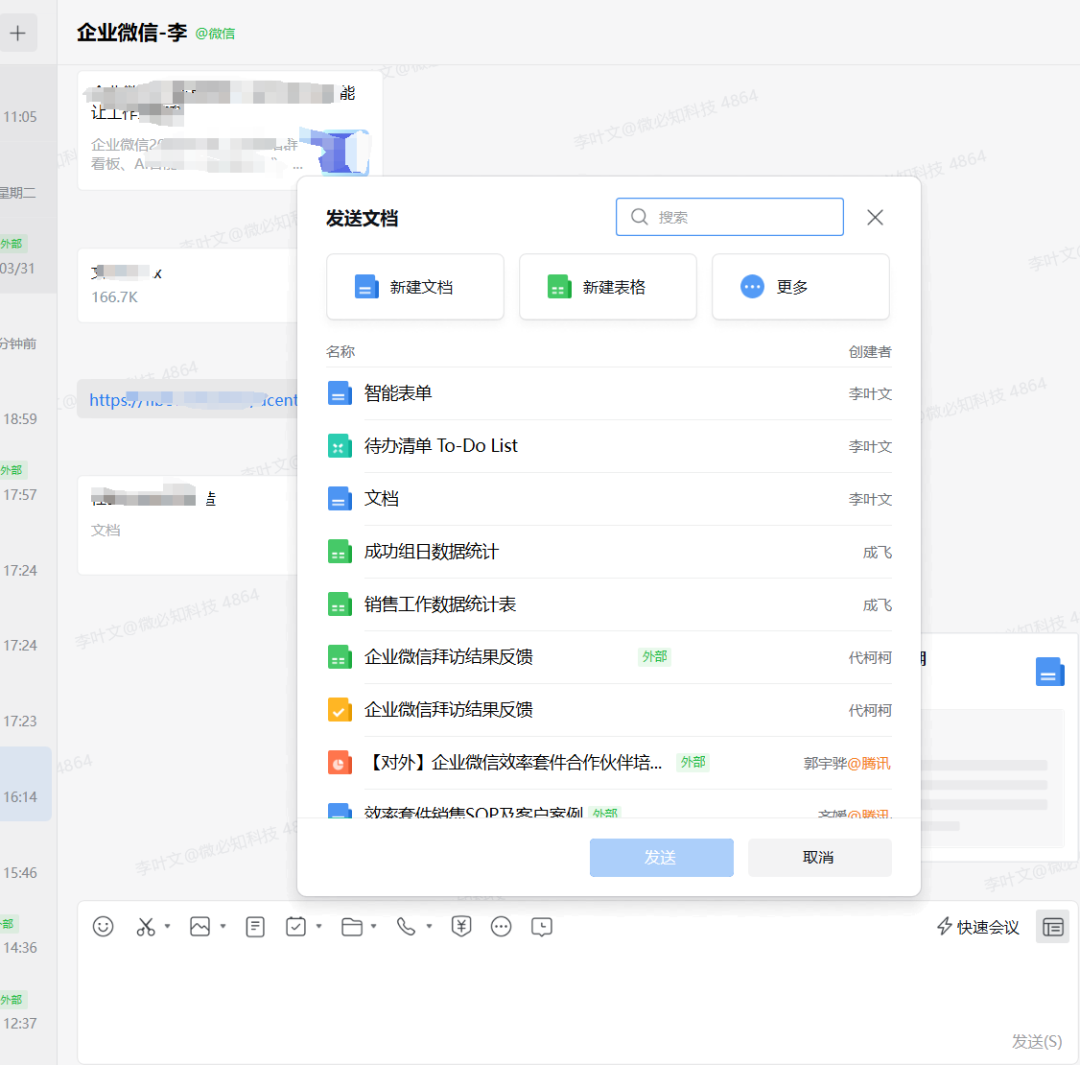Close the 发送文档 dialog

point(875,218)
